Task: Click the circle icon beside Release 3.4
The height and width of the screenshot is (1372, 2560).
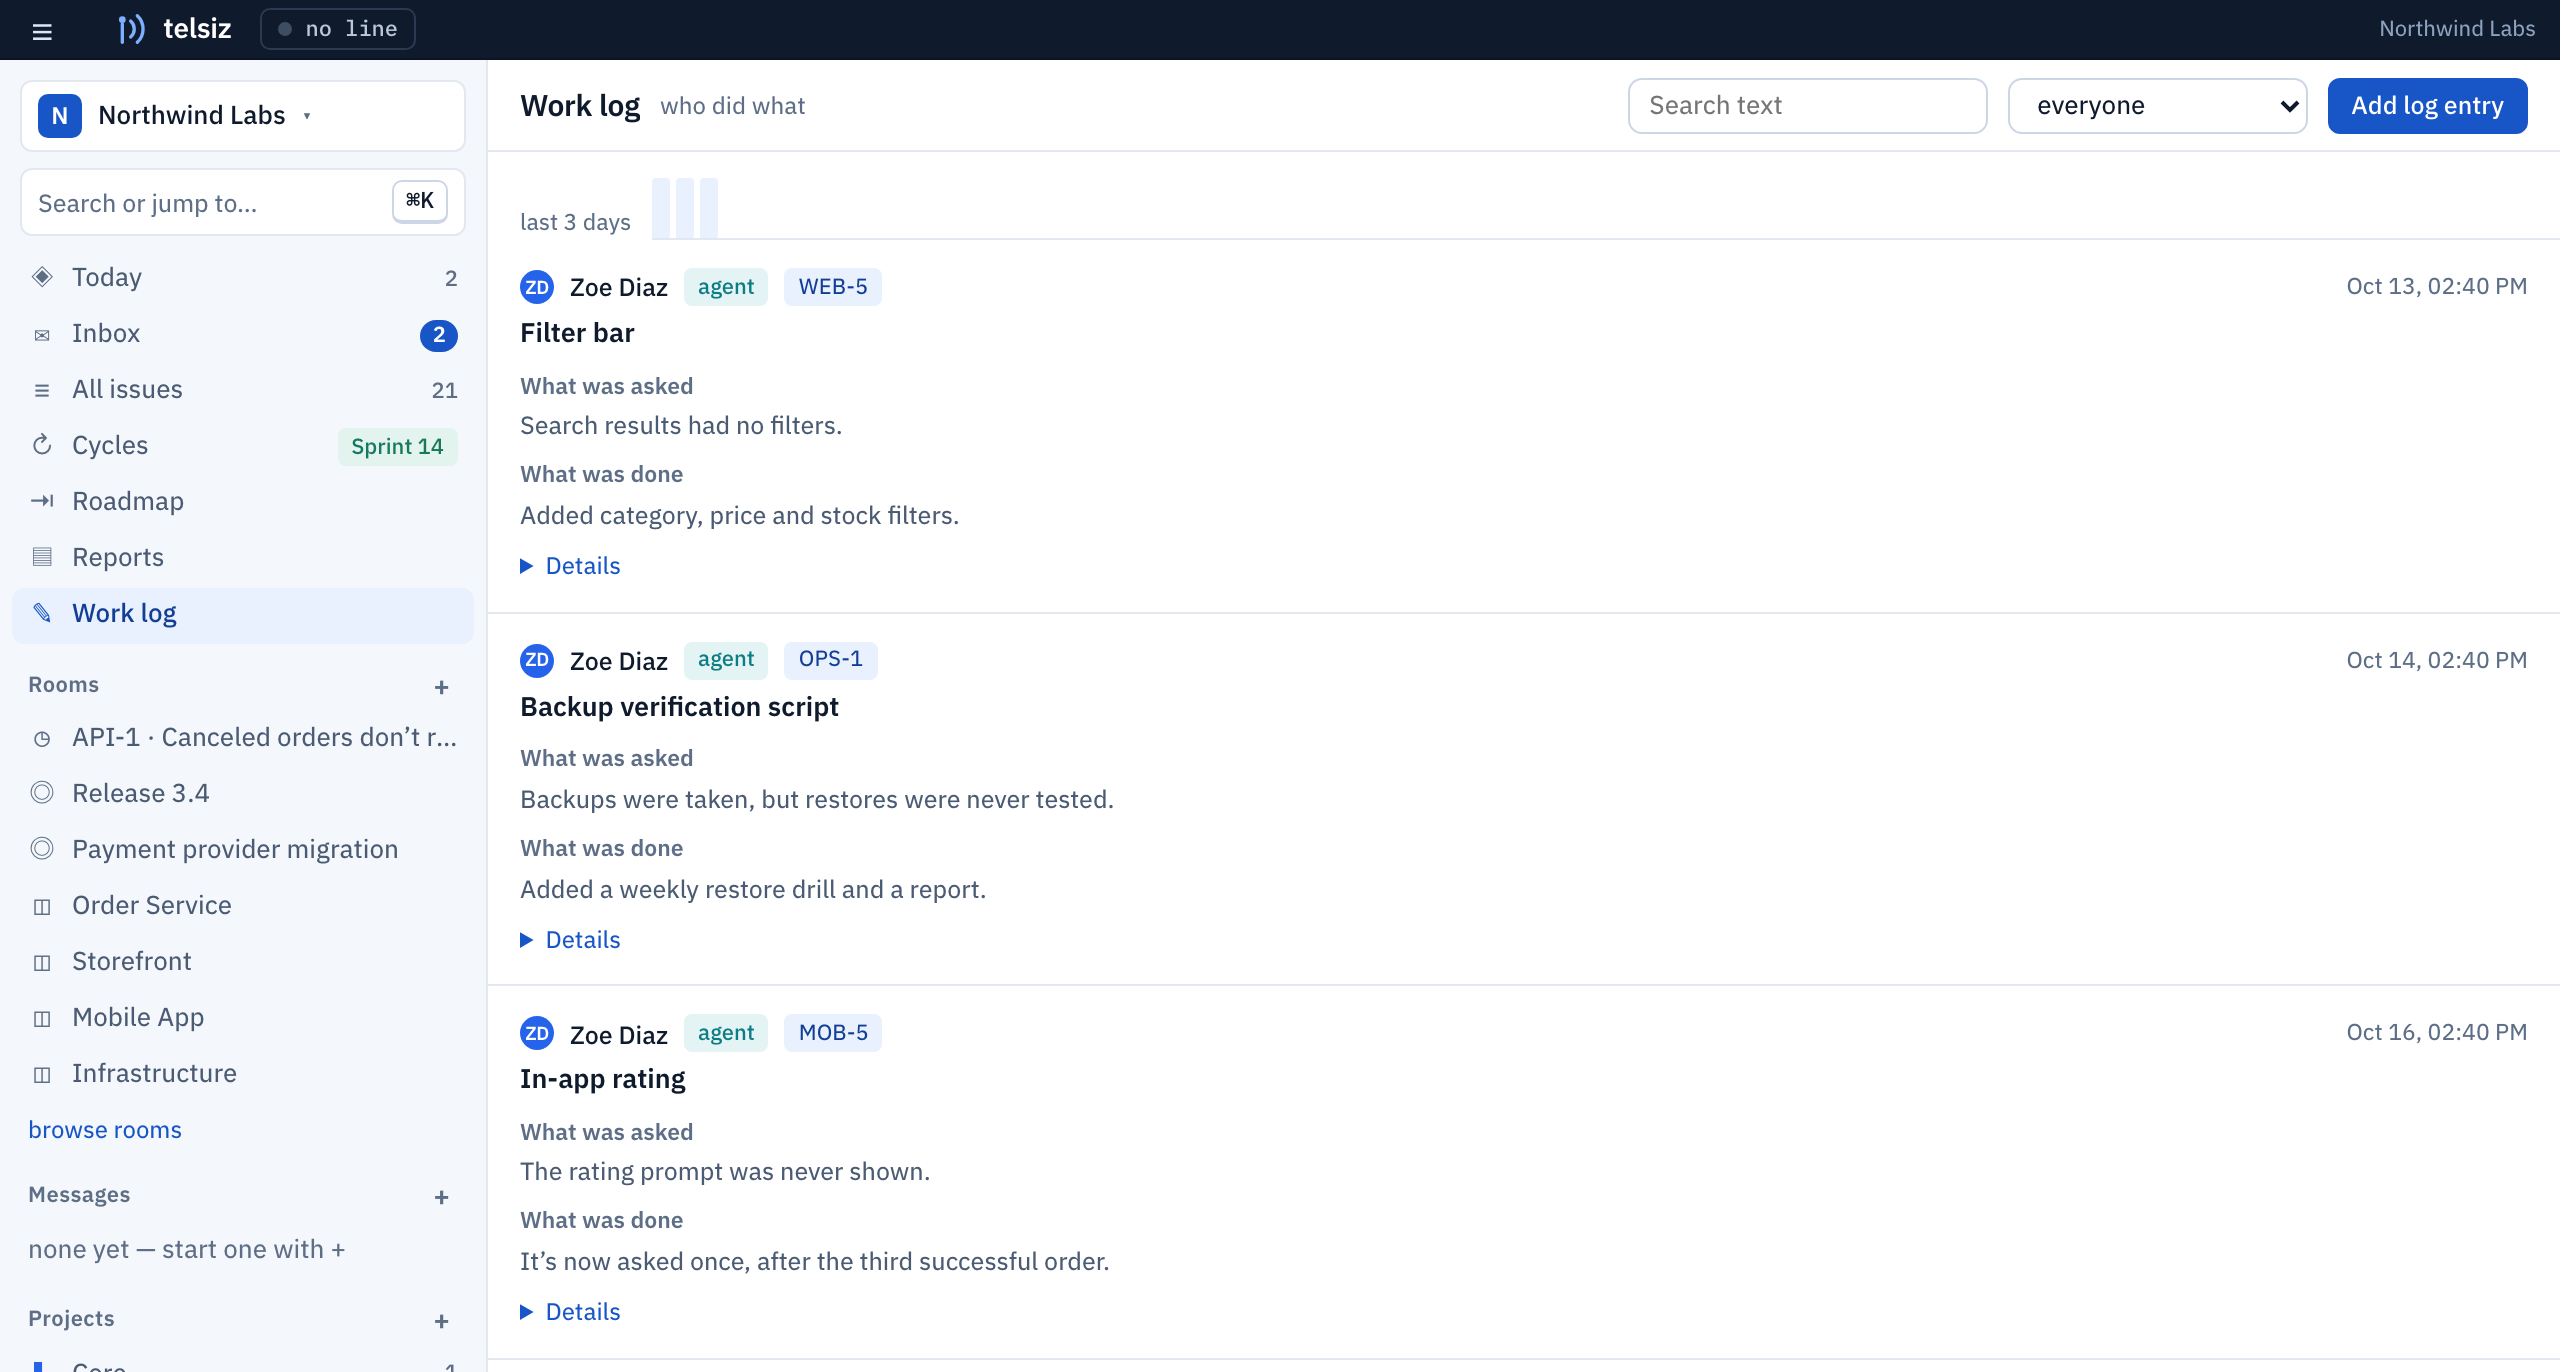Action: coord(42,793)
